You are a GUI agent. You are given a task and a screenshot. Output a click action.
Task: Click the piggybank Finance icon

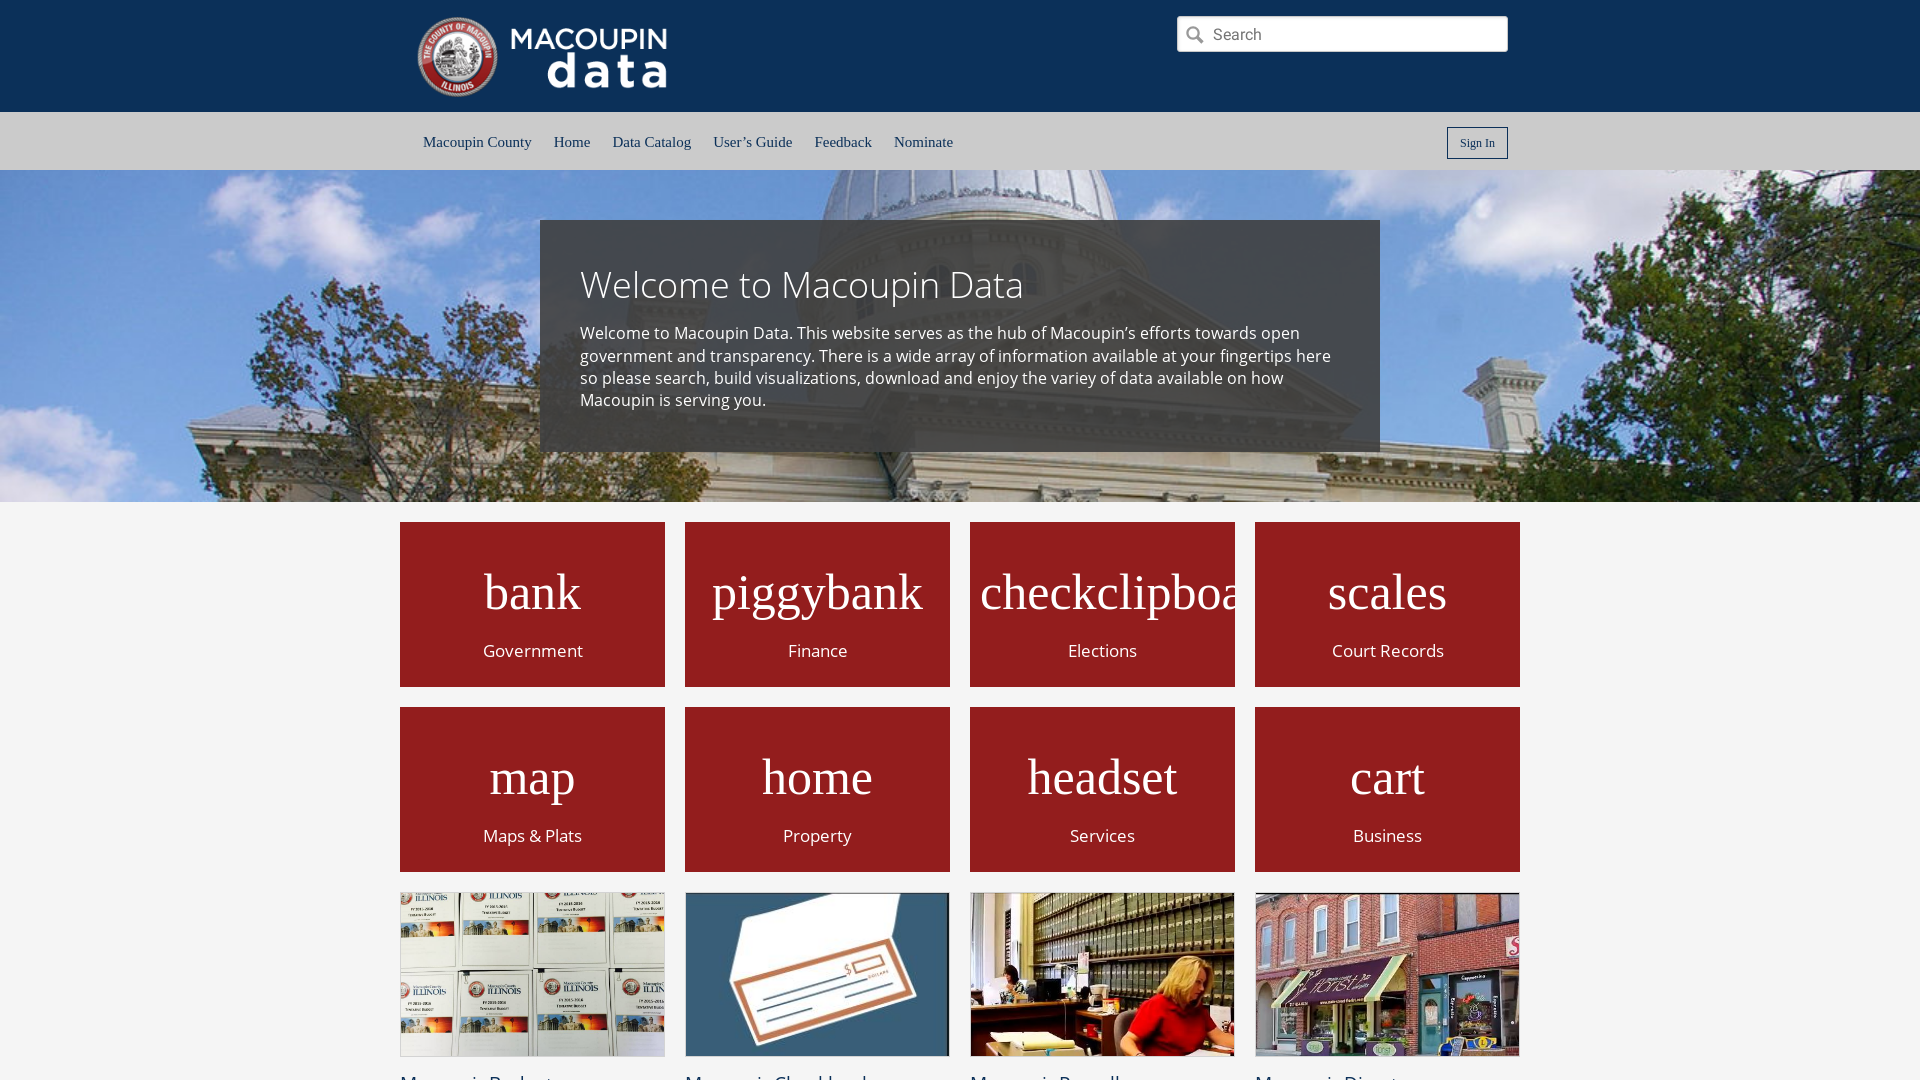point(818,604)
